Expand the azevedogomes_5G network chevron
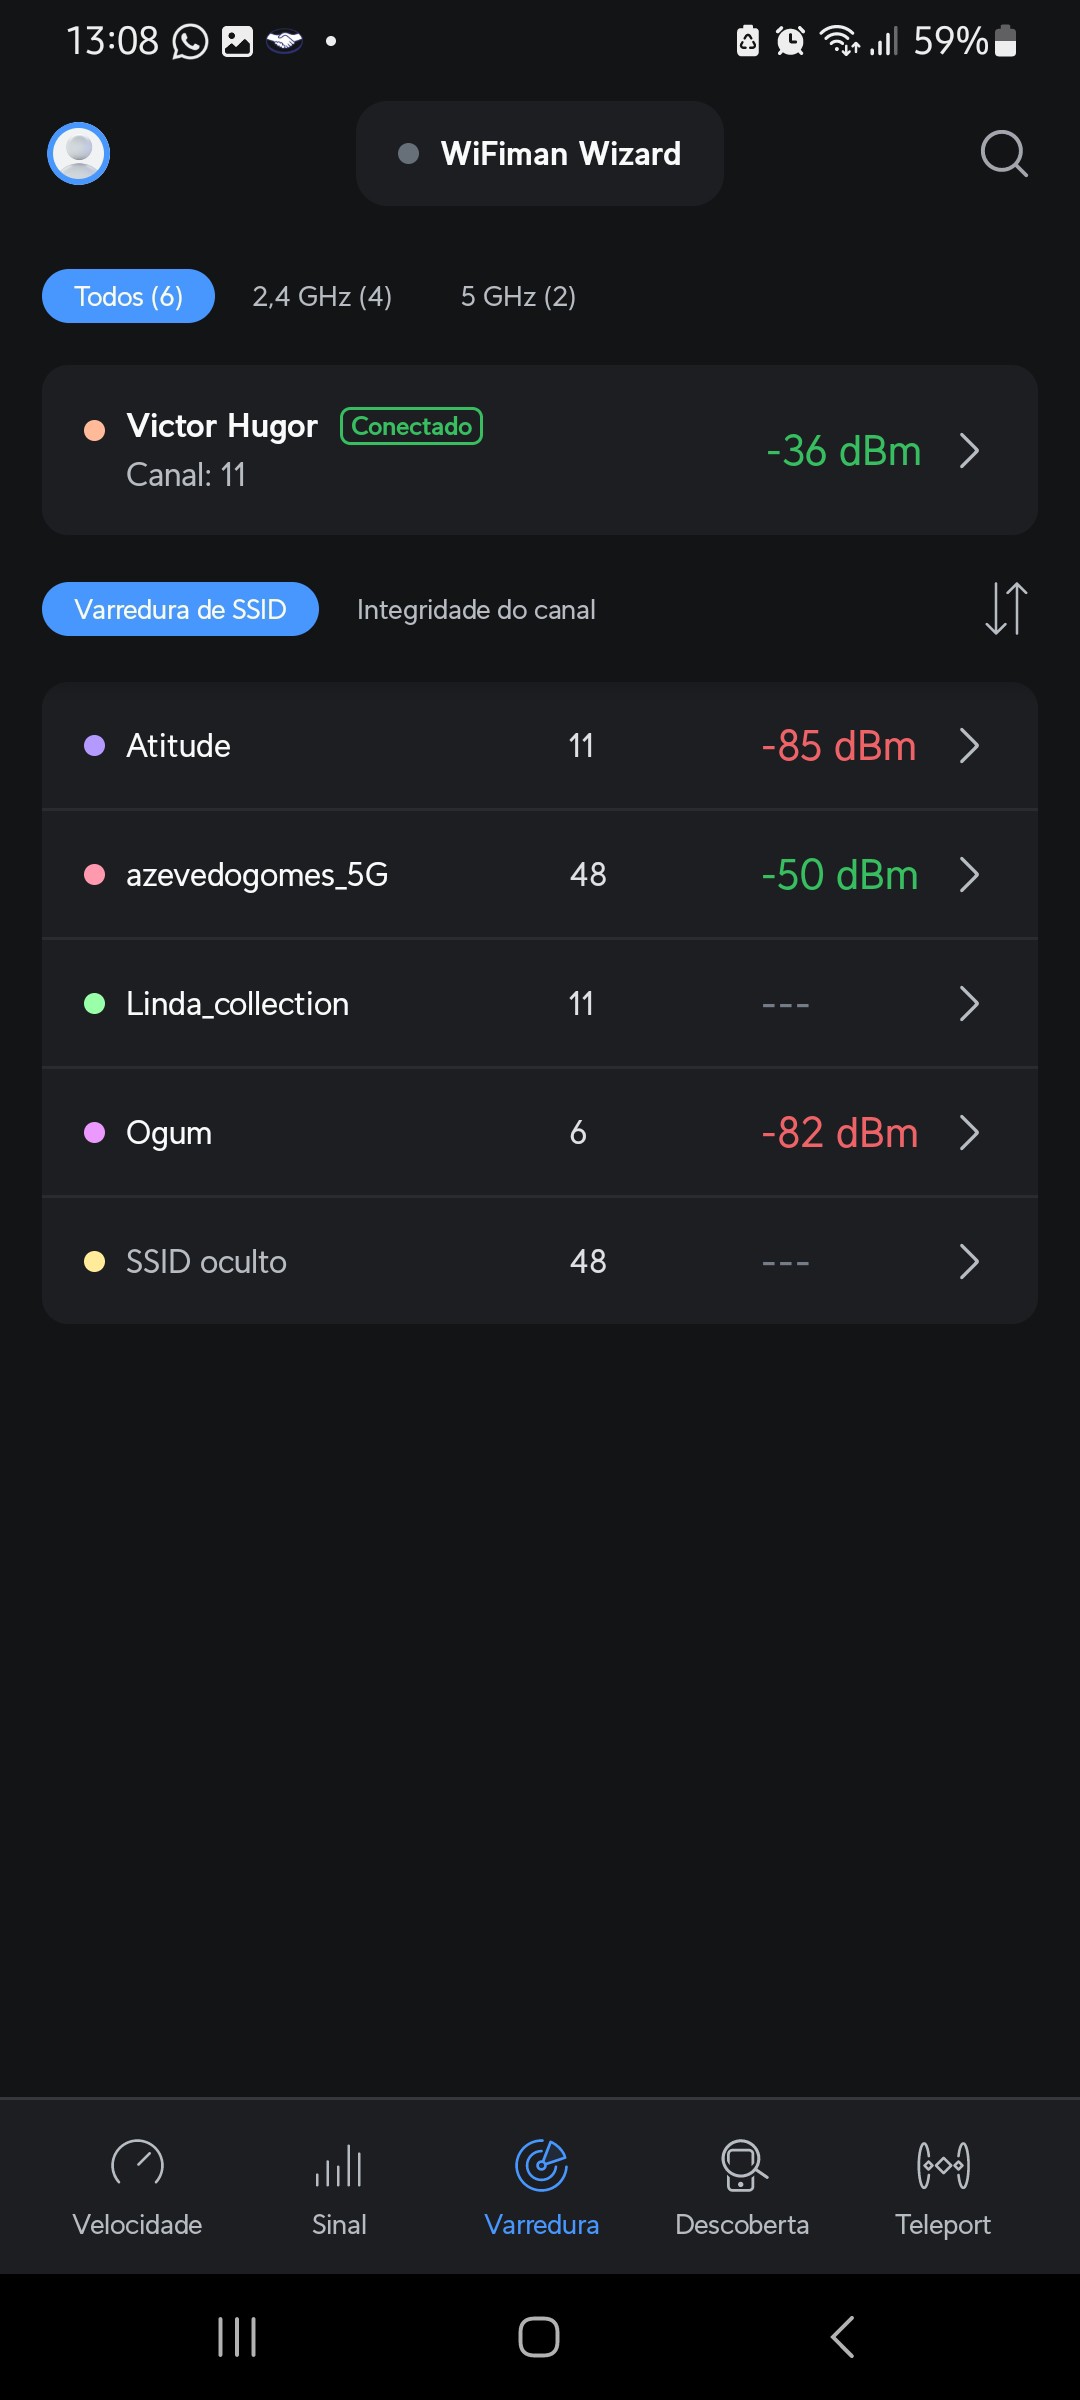 tap(968, 875)
